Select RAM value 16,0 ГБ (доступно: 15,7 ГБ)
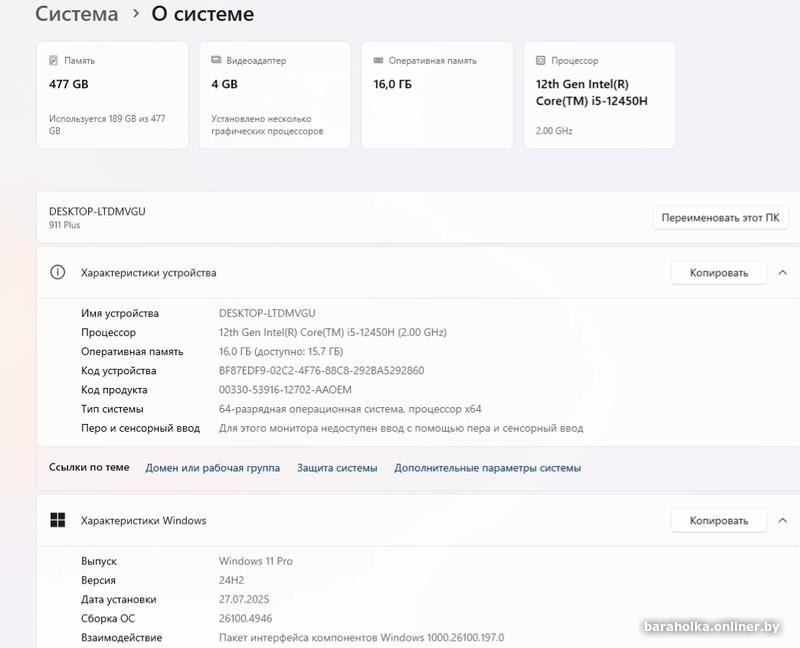 pos(281,352)
